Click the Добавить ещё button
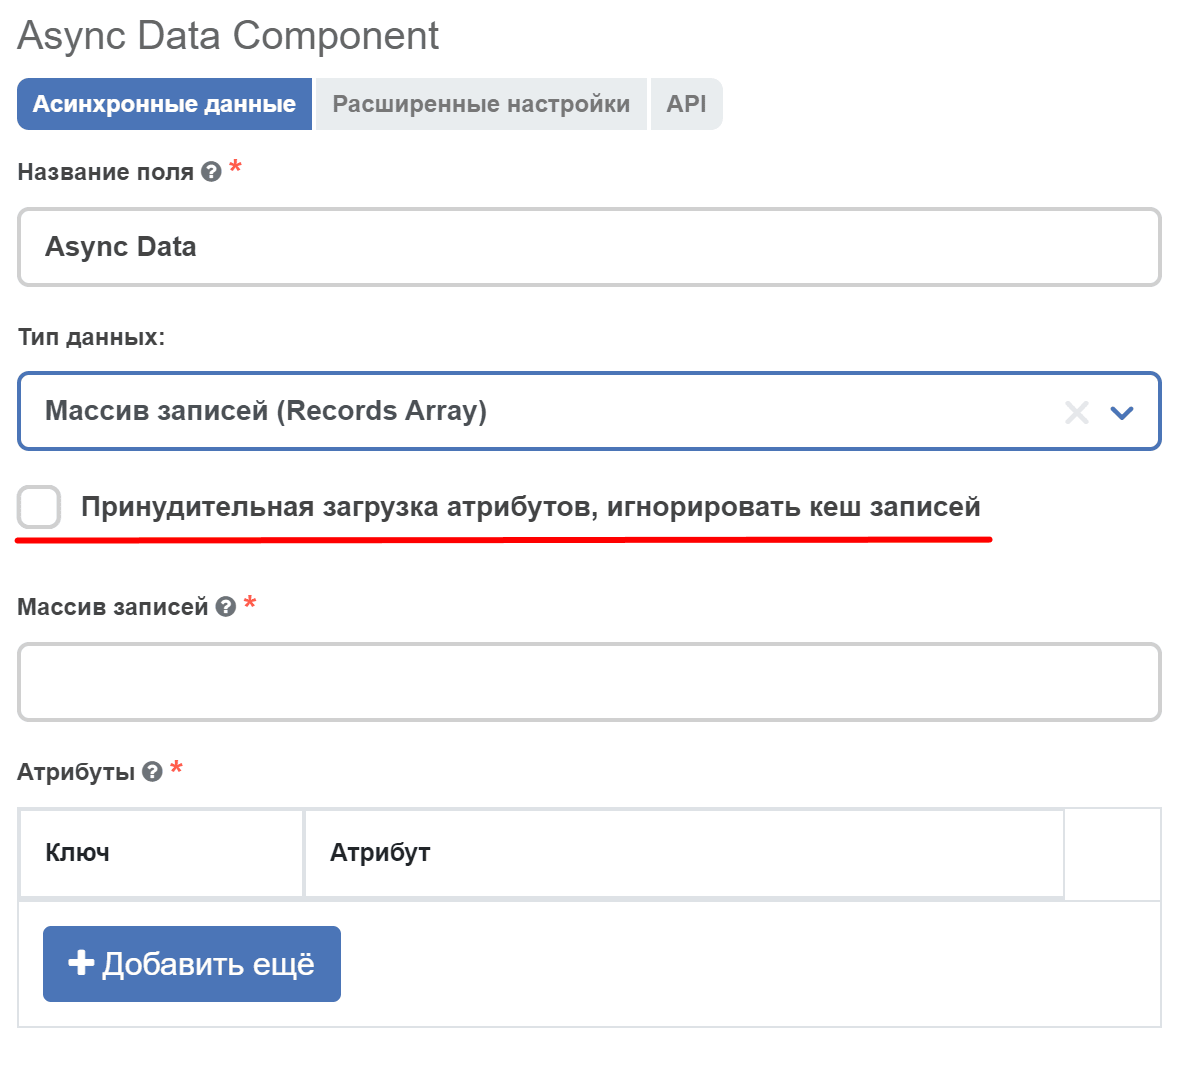Viewport: 1197px width, 1073px height. click(x=192, y=964)
